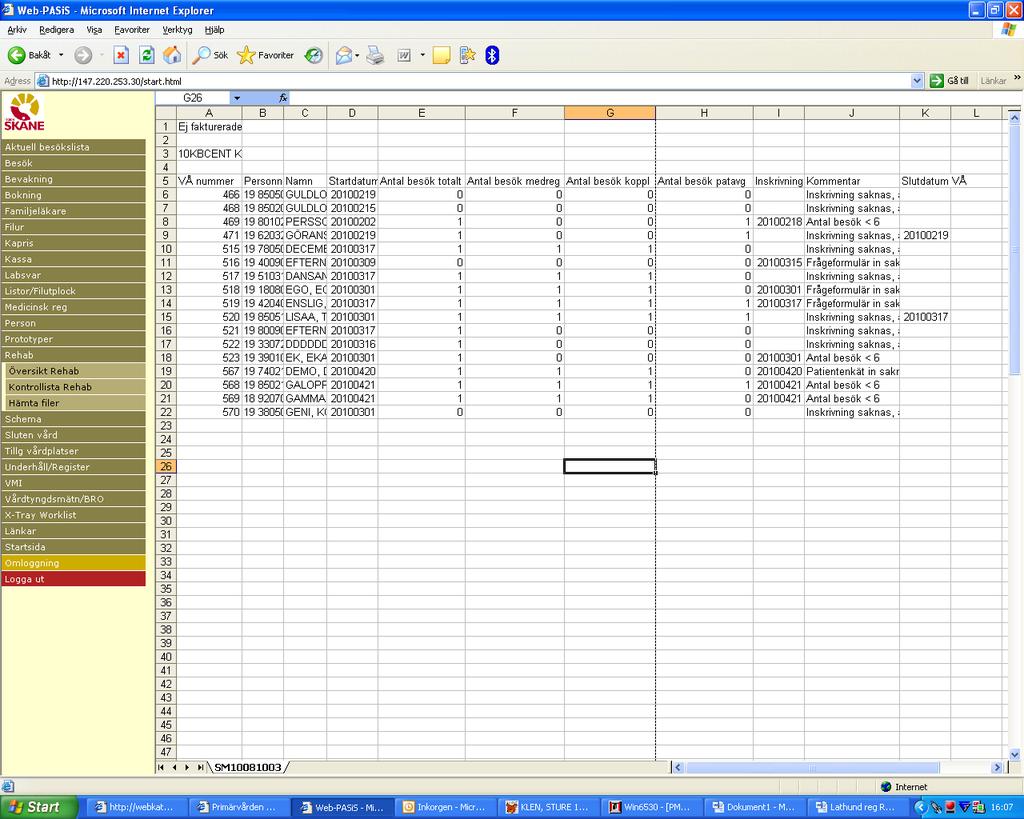The image size is (1024, 819).
Task: Click the star-on-page toolbar icon
Action: tap(468, 56)
